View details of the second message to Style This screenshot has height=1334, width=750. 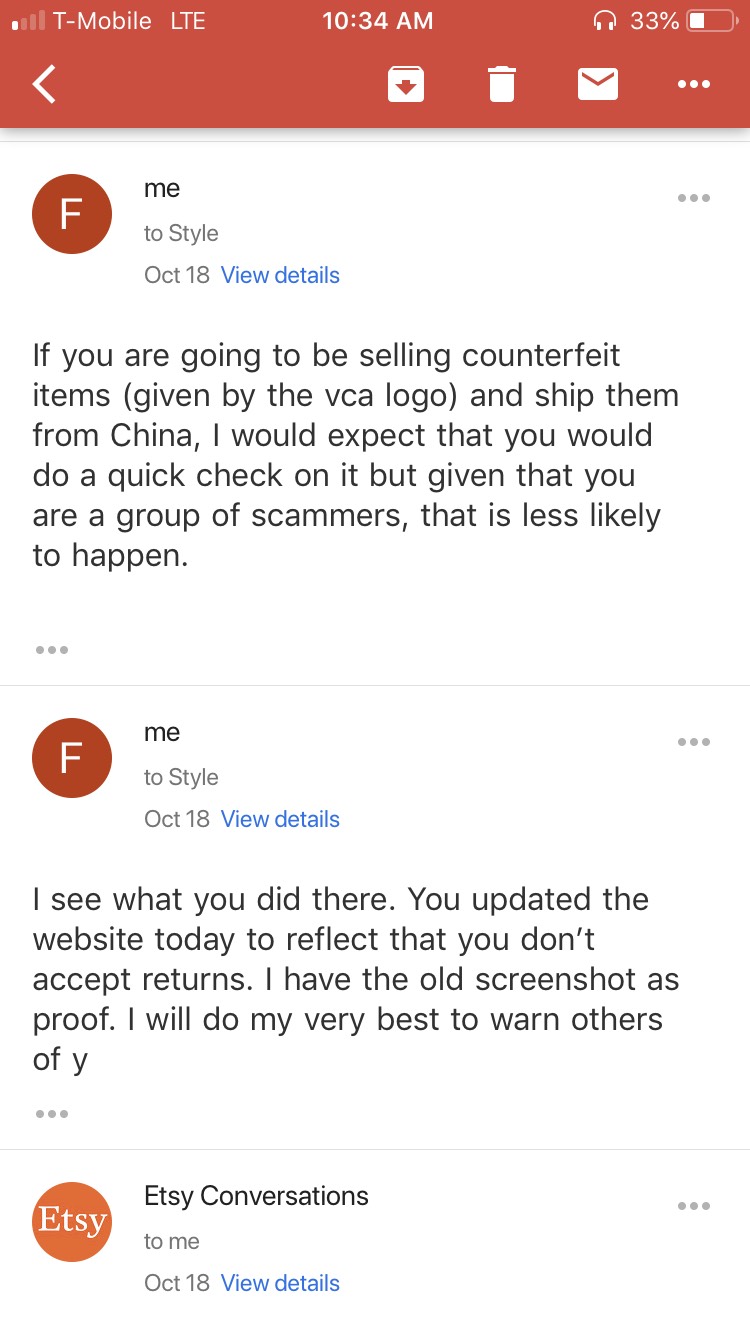[280, 819]
